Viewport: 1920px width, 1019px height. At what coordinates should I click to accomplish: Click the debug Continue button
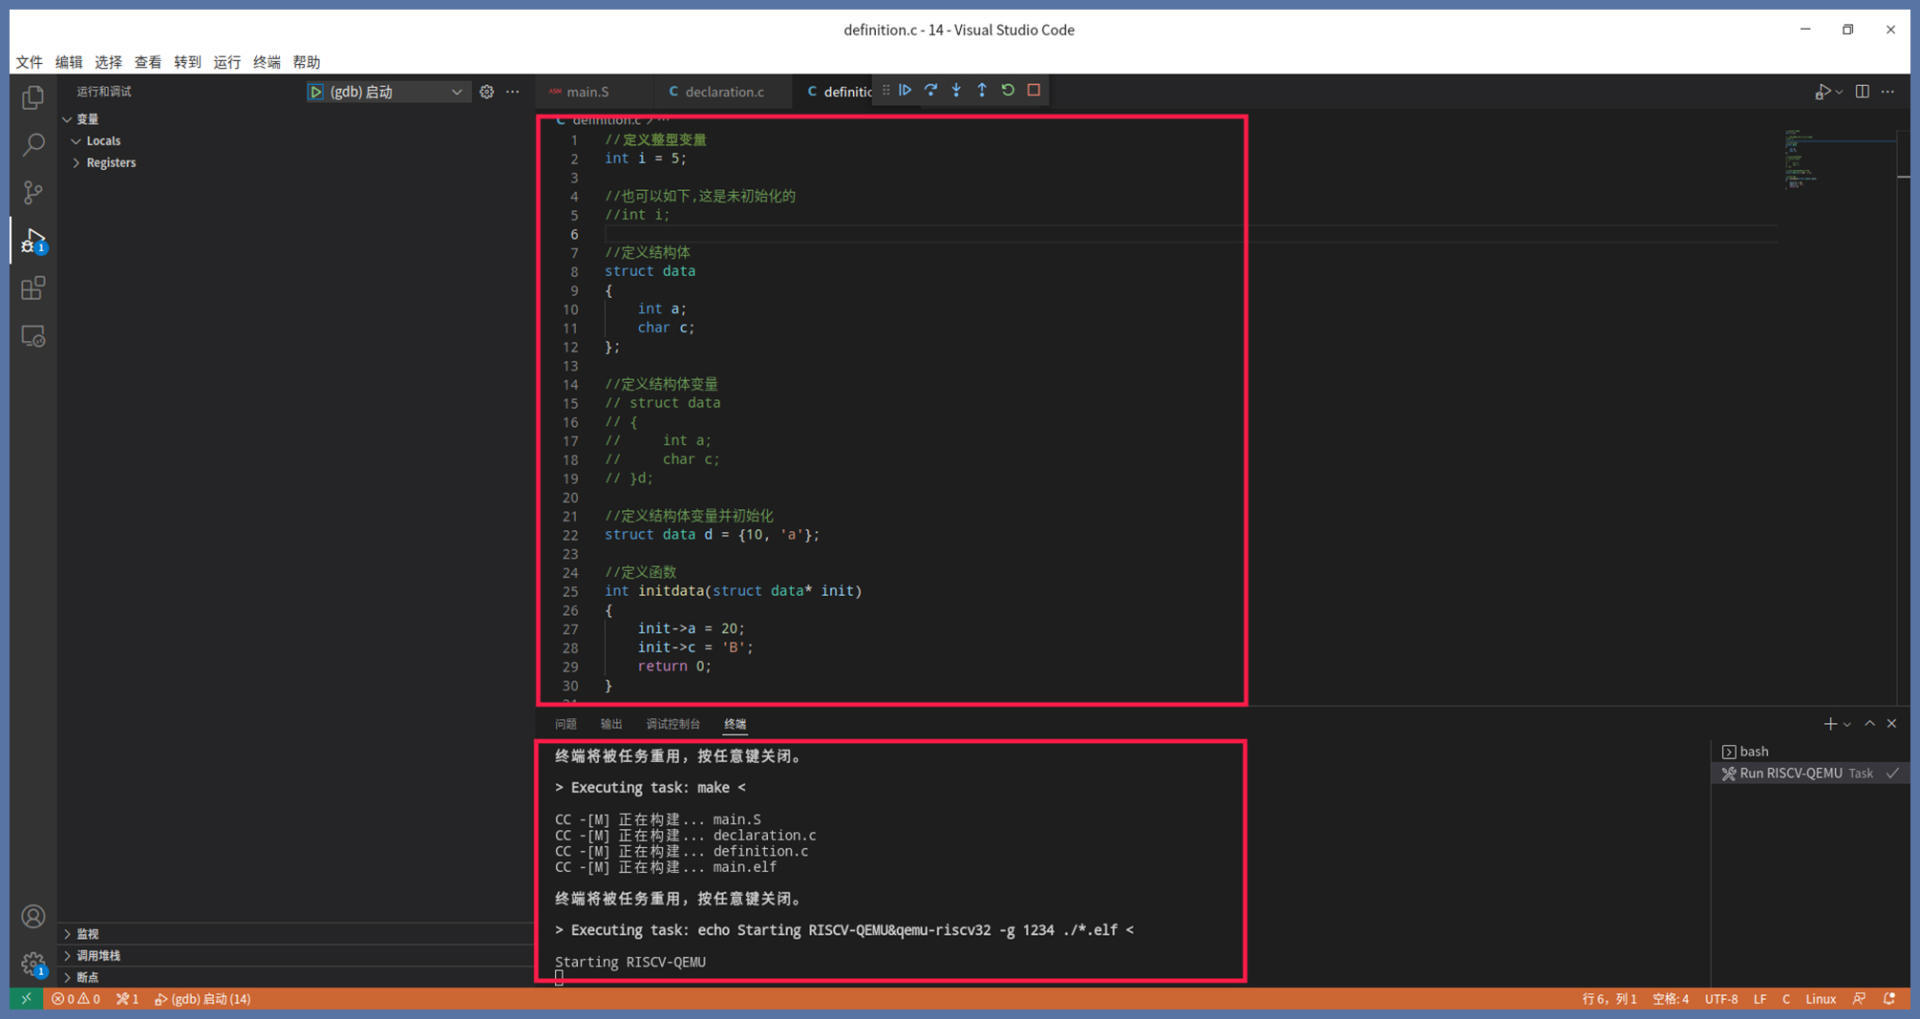pos(905,90)
